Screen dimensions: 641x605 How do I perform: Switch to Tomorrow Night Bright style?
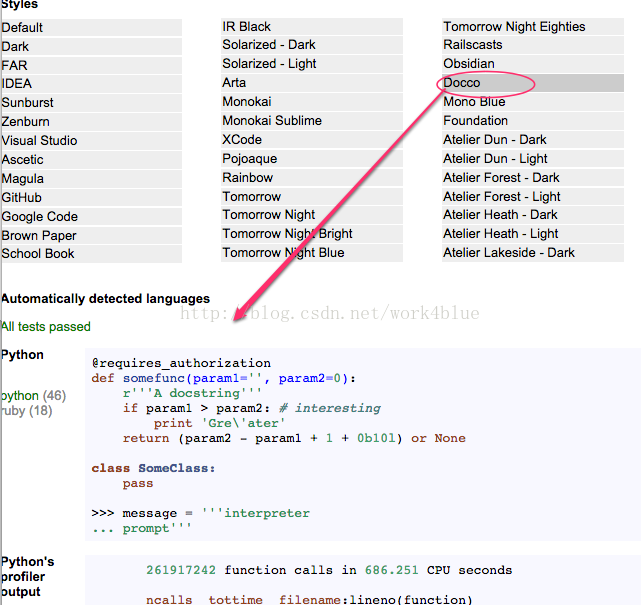pyautogui.click(x=312, y=234)
